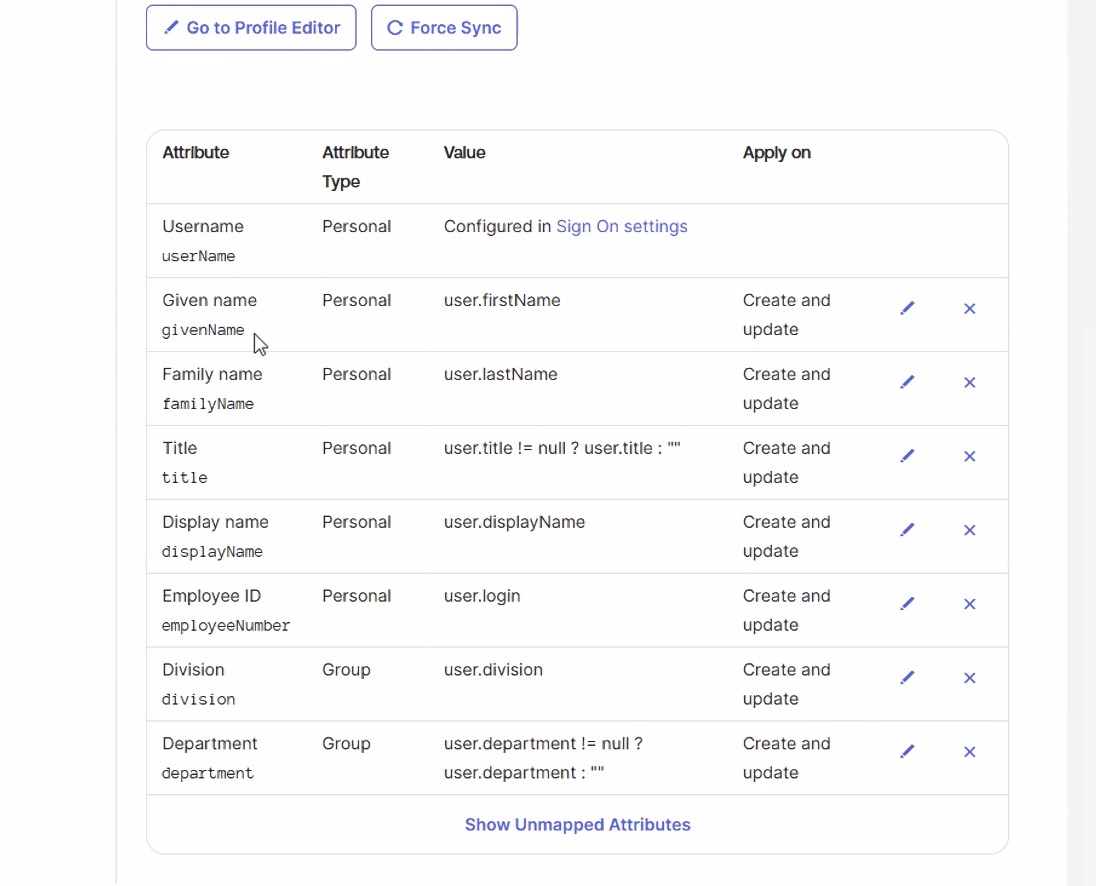Select the Value column header
Viewport: 1096px width, 886px height.
tap(464, 152)
